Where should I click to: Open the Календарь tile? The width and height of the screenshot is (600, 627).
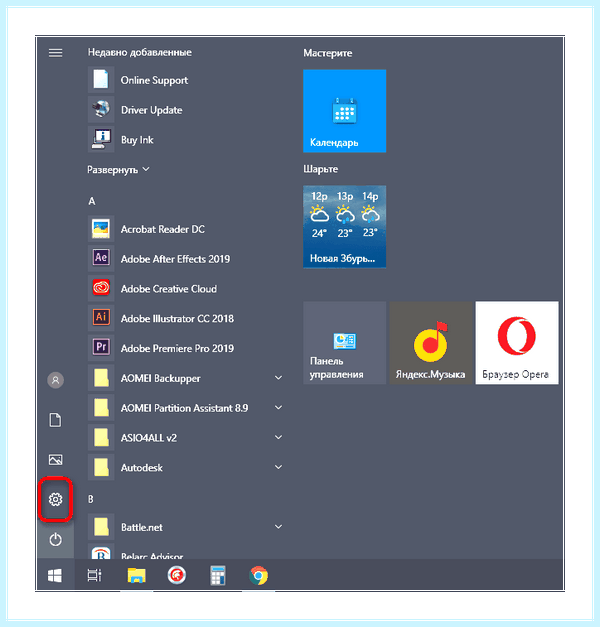point(344,111)
